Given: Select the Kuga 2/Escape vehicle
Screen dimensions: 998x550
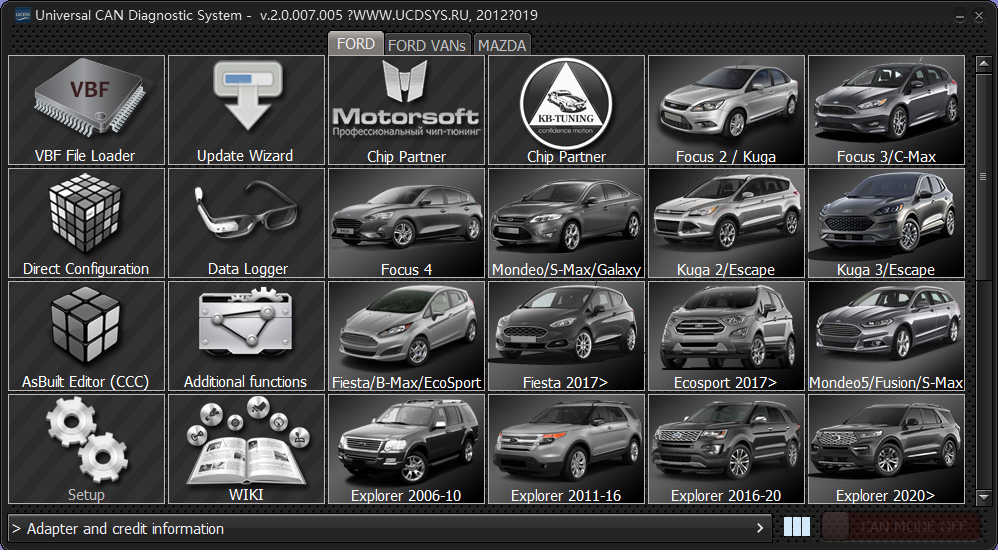Looking at the screenshot, I should pos(726,223).
